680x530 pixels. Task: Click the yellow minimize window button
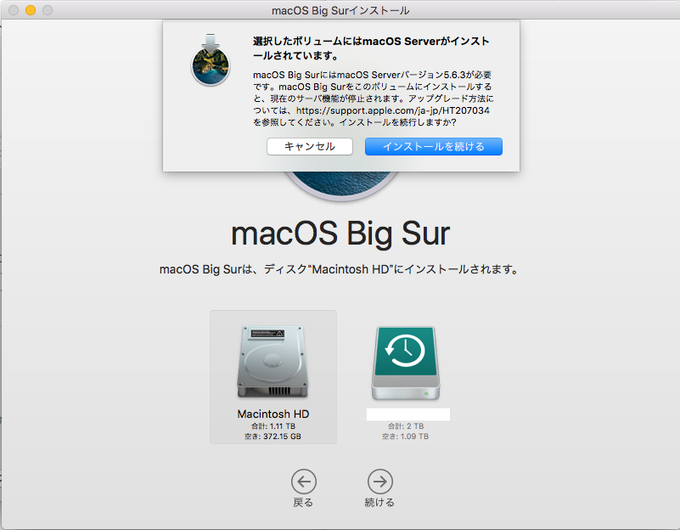[x=30, y=10]
